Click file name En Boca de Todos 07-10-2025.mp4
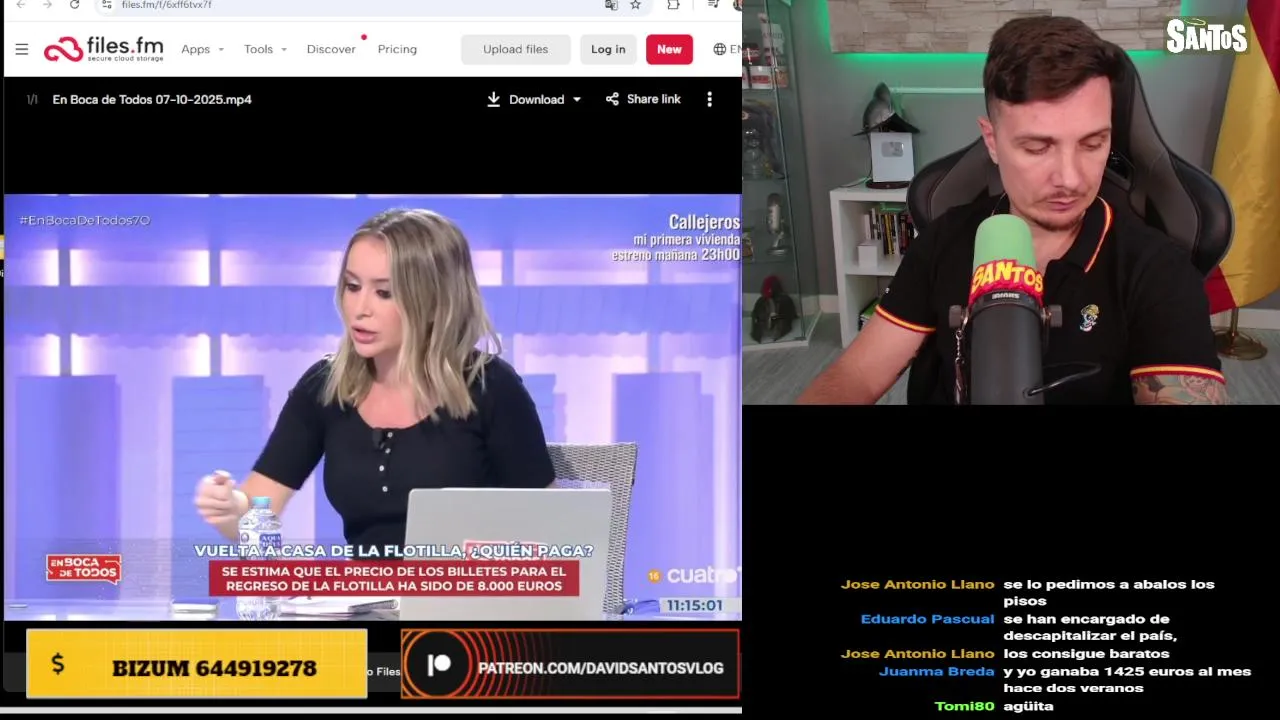Screen dimensions: 1280x720 (x=152, y=99)
